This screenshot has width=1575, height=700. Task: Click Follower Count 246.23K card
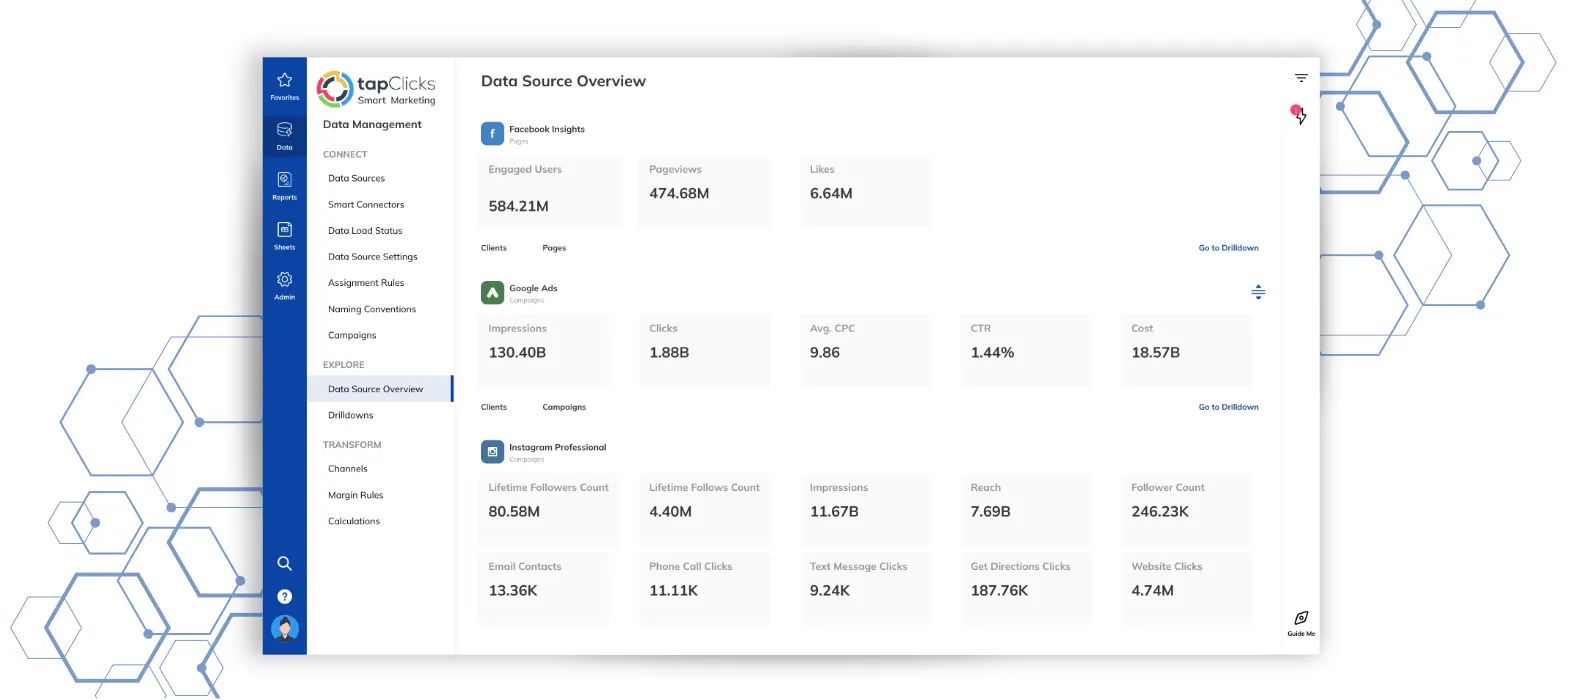1187,510
